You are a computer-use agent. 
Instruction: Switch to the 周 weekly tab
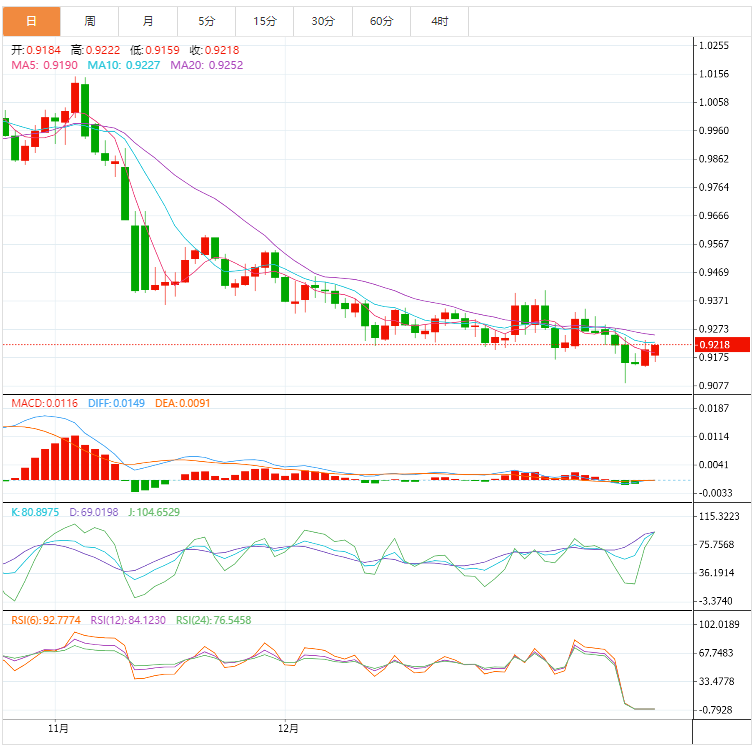coord(90,21)
